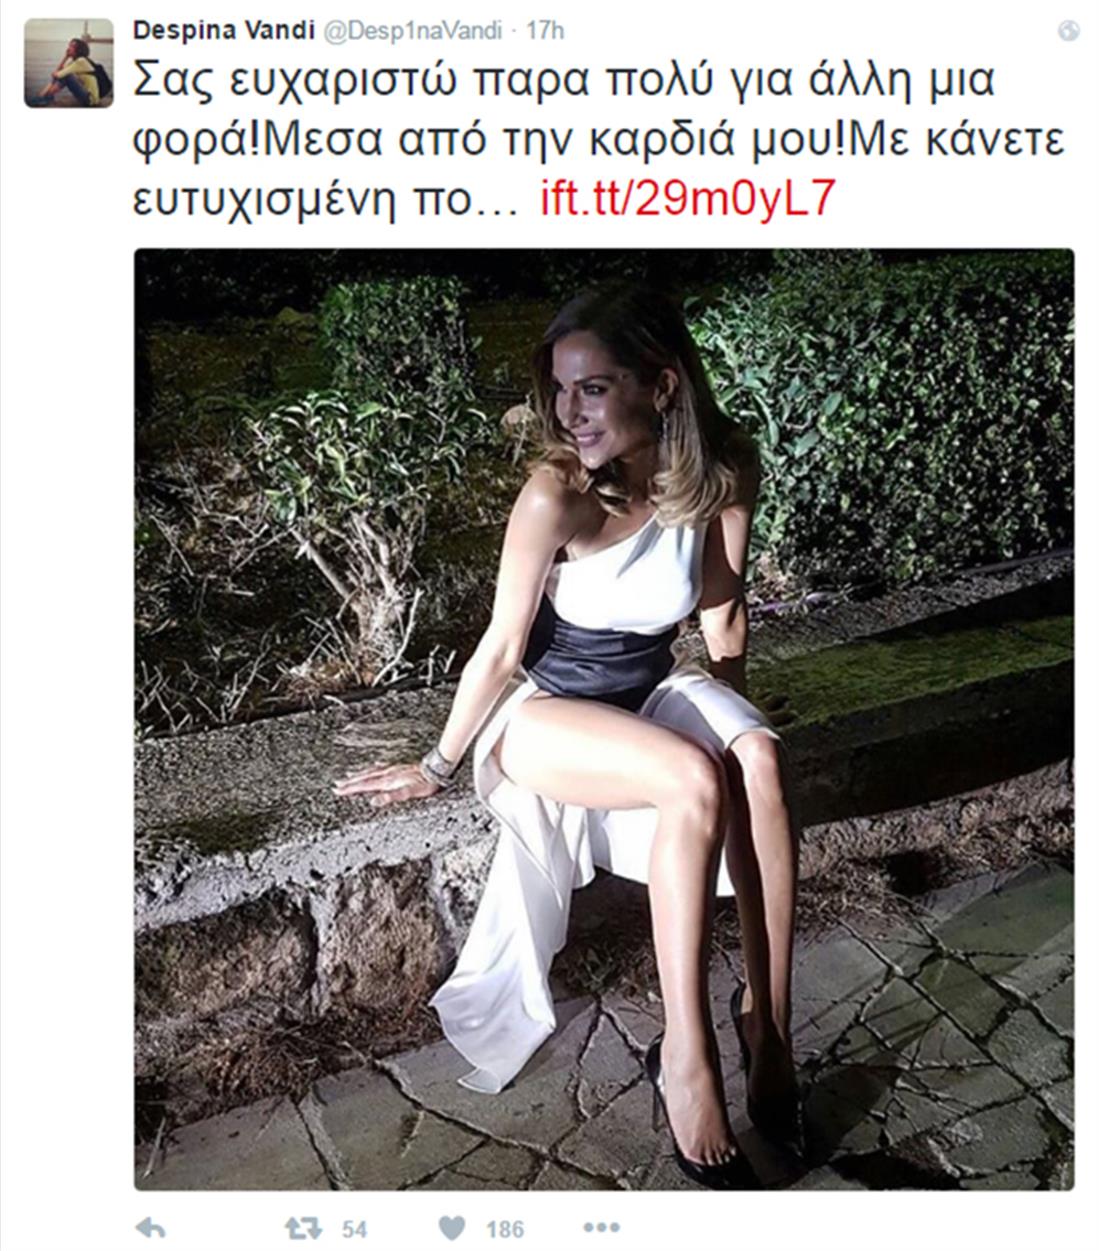View the like count of 186
Viewport: 1099px width, 1251px height.
click(505, 1230)
